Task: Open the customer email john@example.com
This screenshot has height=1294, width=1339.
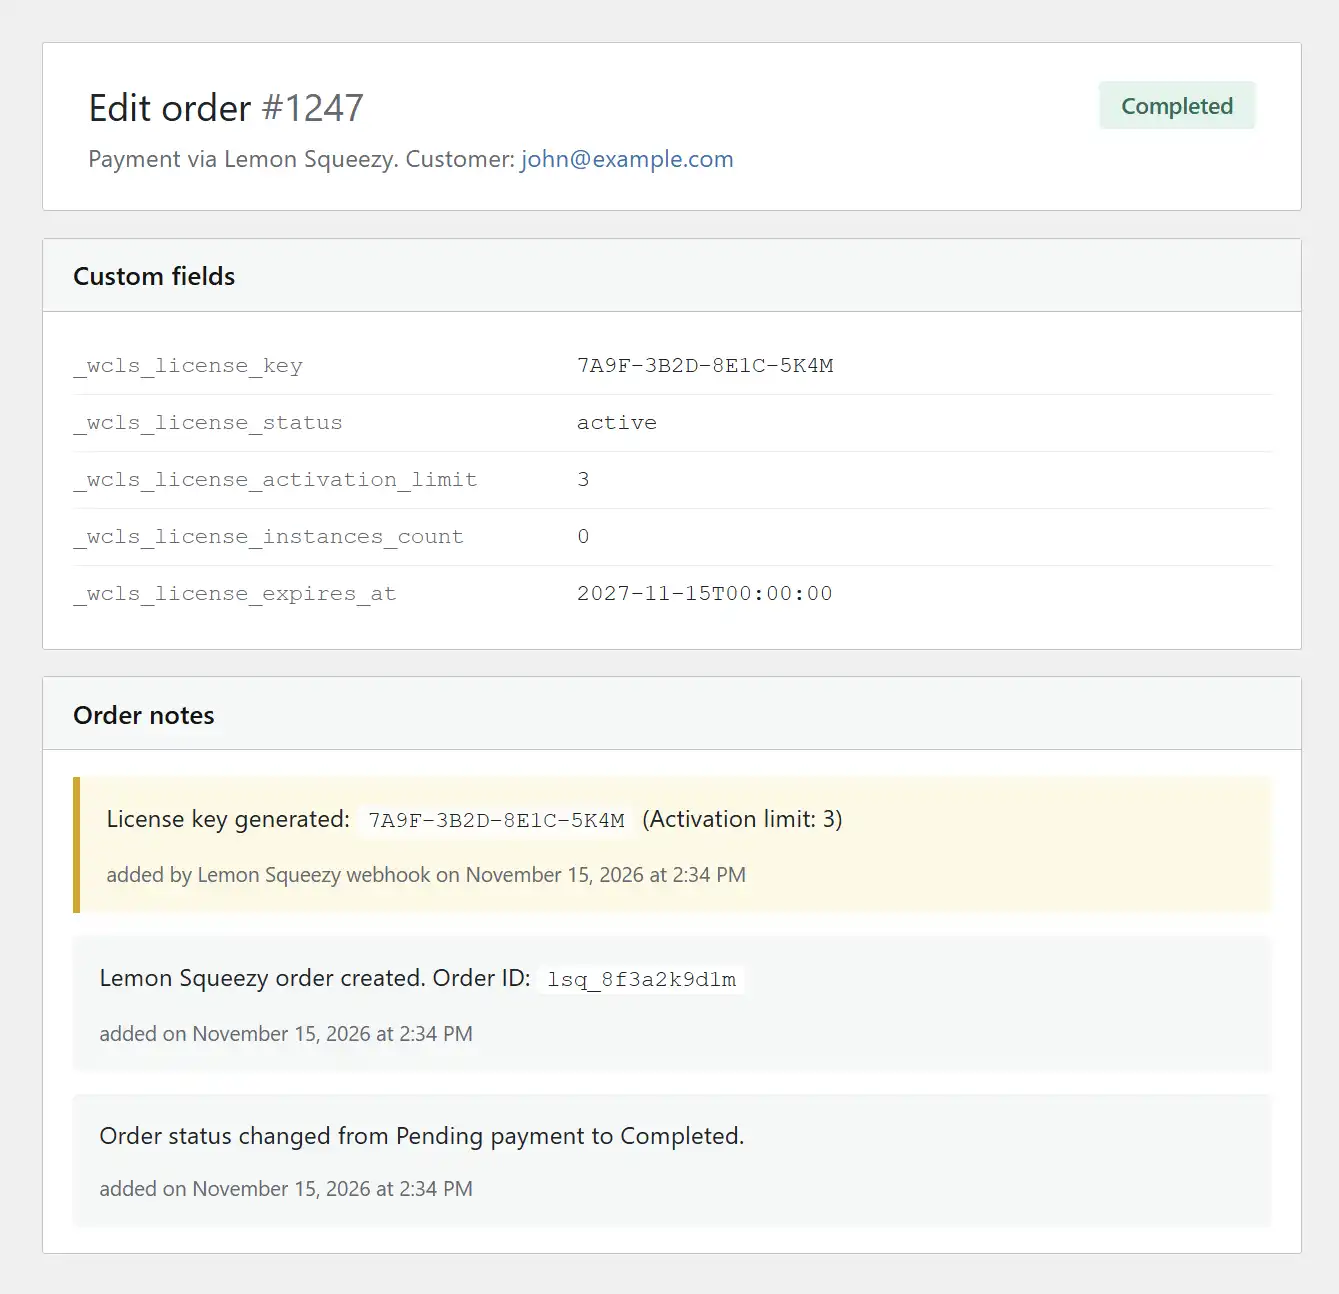Action: (626, 159)
